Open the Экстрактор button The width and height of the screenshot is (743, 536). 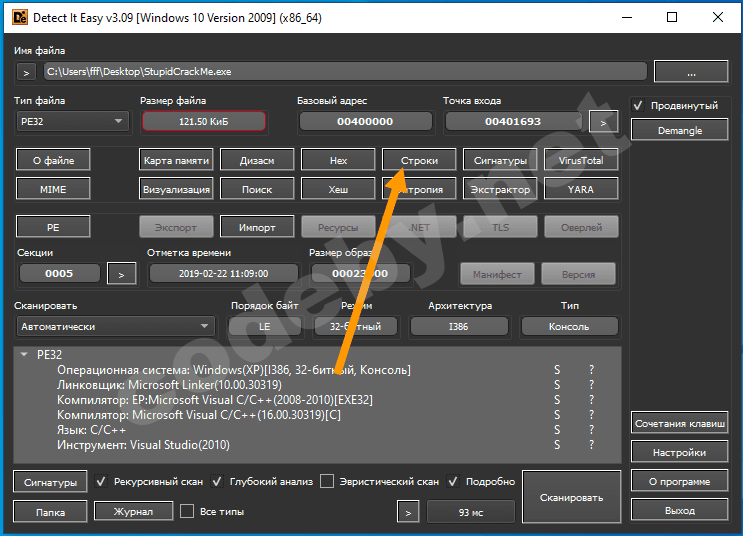click(500, 189)
